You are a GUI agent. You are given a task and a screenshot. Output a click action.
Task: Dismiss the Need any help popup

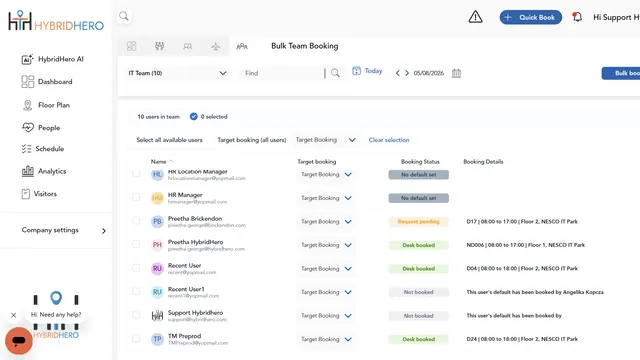[x=13, y=316]
